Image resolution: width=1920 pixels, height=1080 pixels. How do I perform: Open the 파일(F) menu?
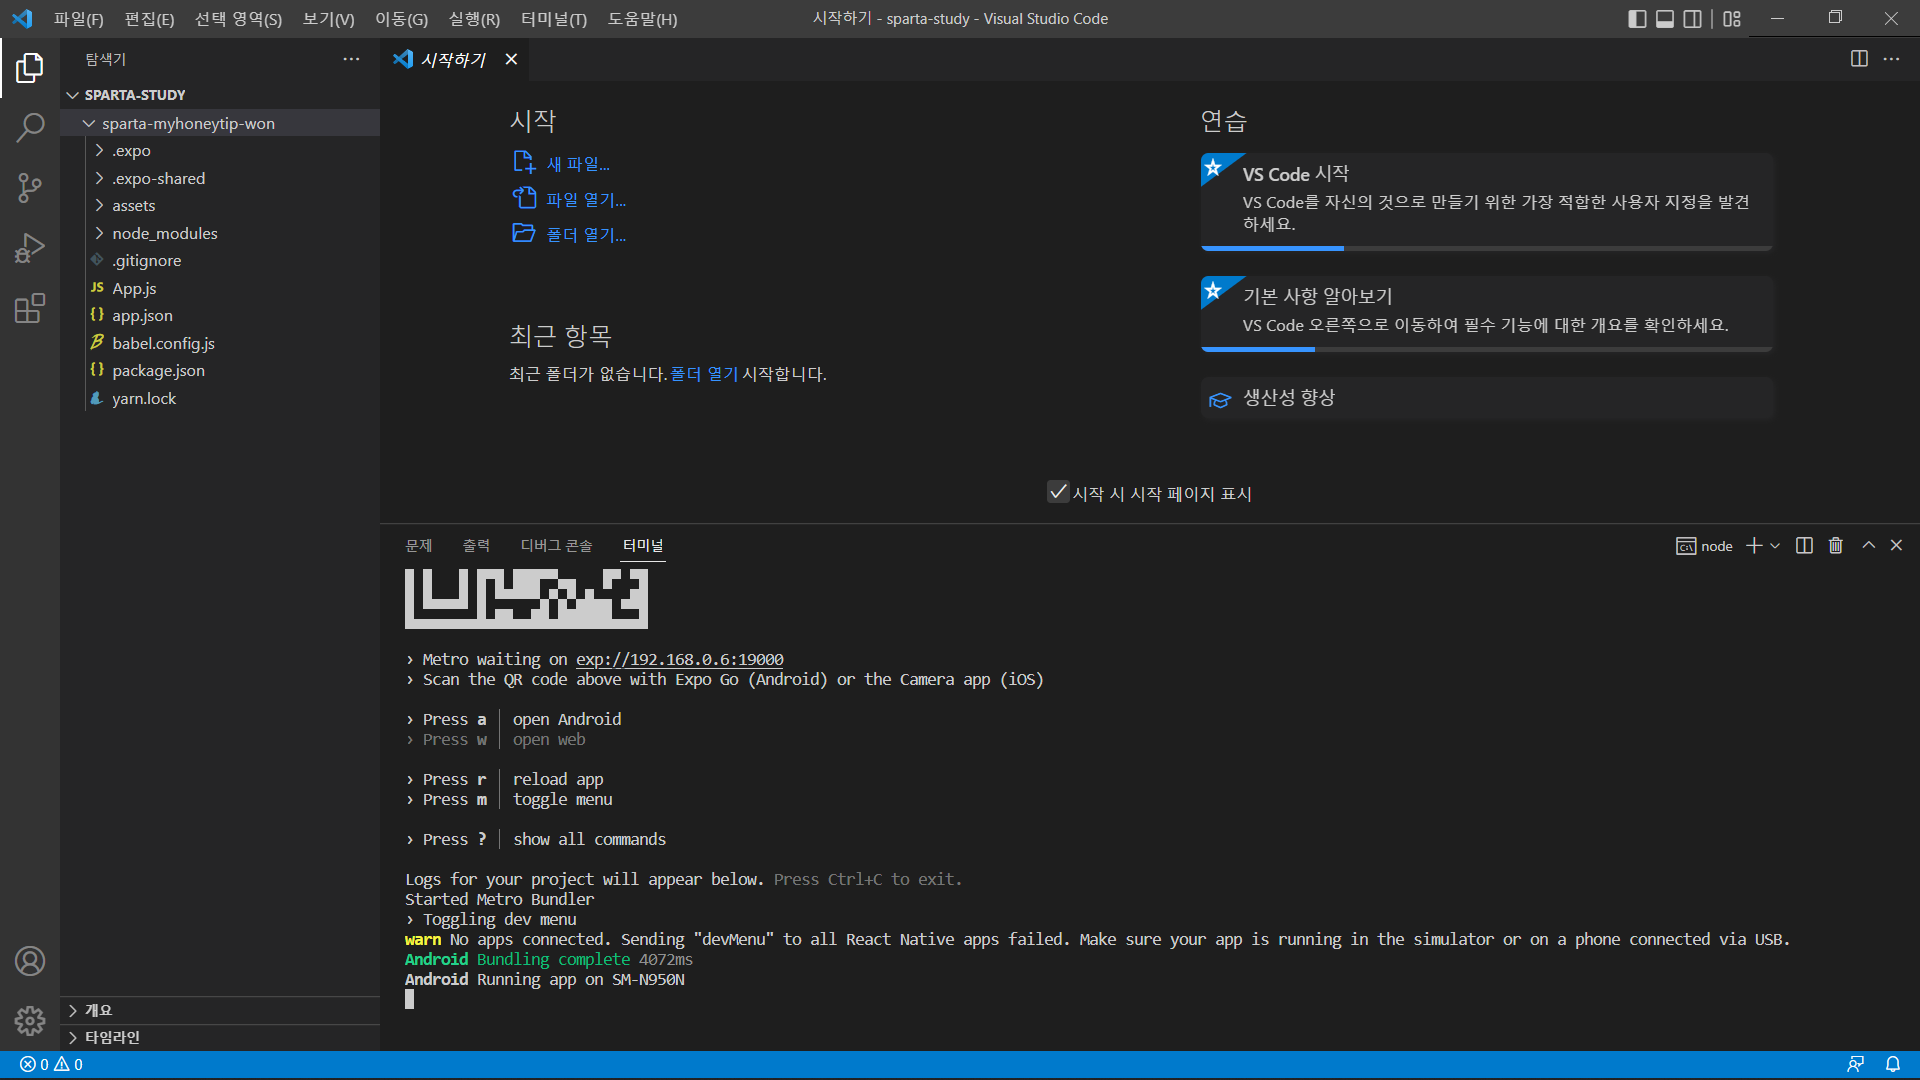tap(79, 19)
